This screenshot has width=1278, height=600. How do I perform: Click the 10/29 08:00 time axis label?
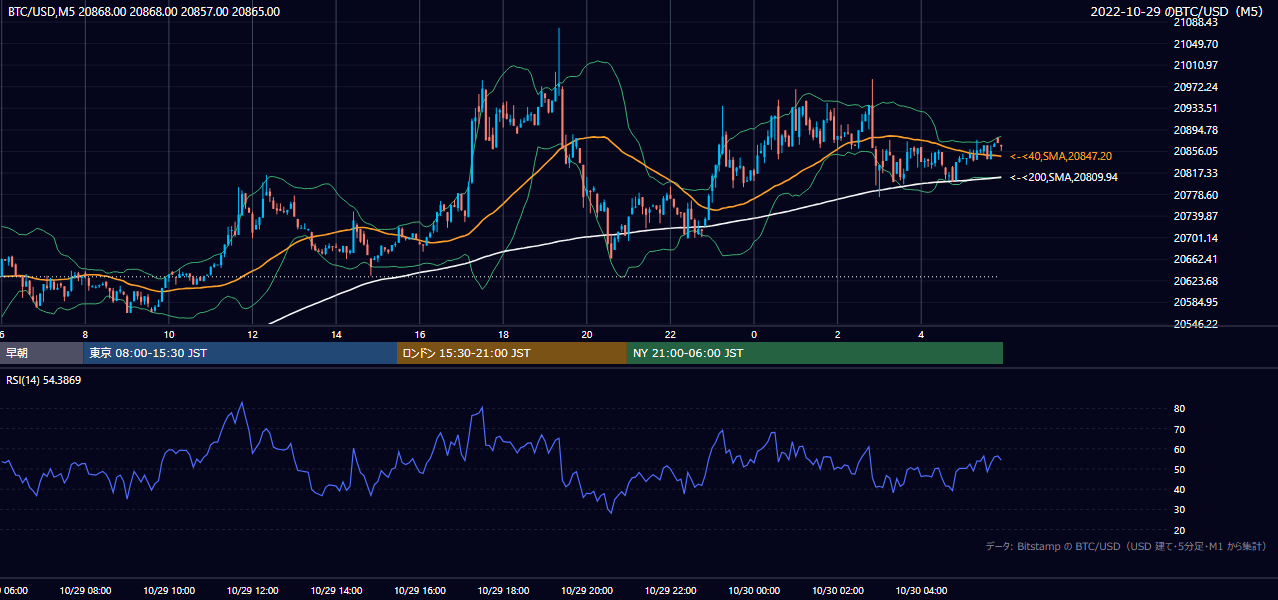click(x=85, y=592)
